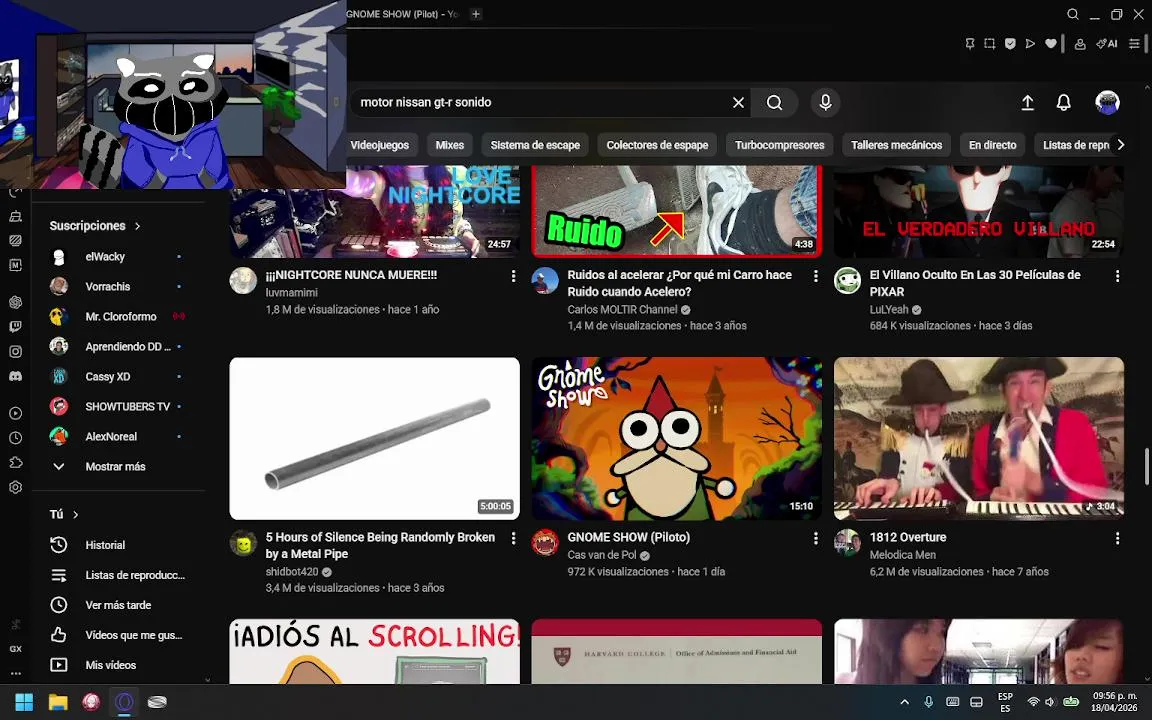Screen dimensions: 1152x720
Task: Open Opera settings gear in sidebar
Action: tap(15, 487)
